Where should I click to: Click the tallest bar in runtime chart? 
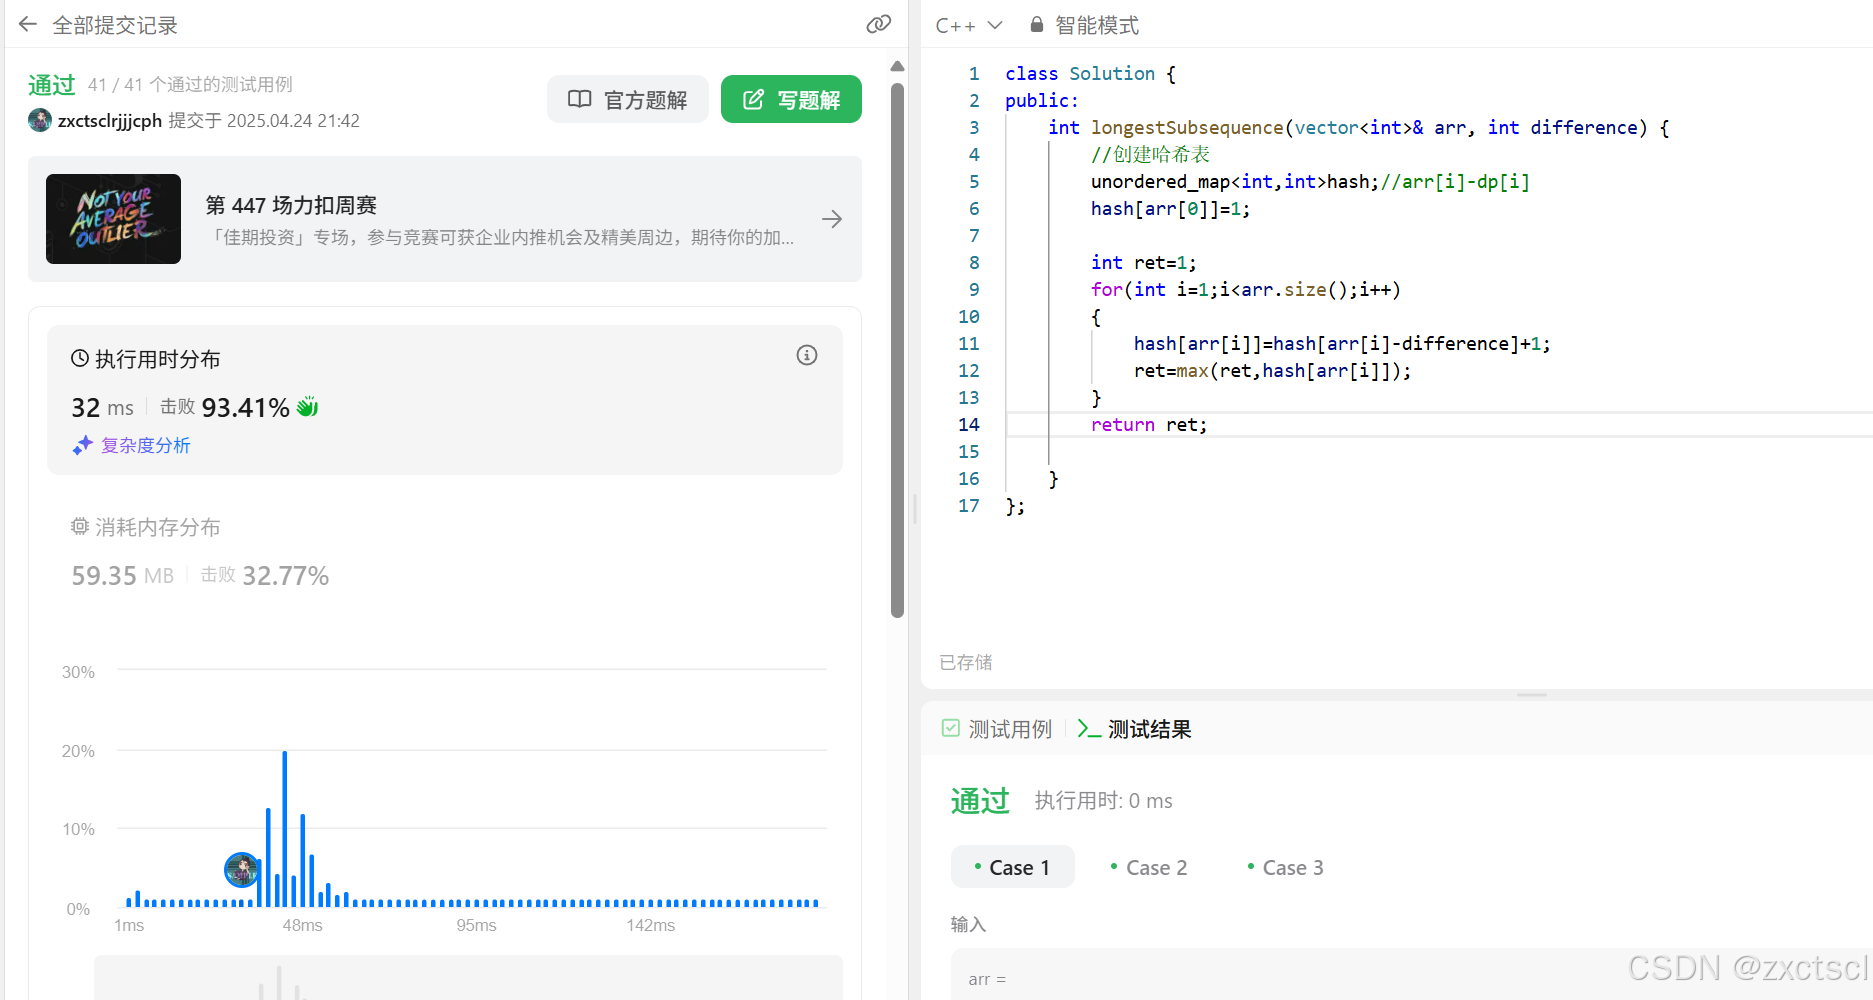tap(285, 829)
